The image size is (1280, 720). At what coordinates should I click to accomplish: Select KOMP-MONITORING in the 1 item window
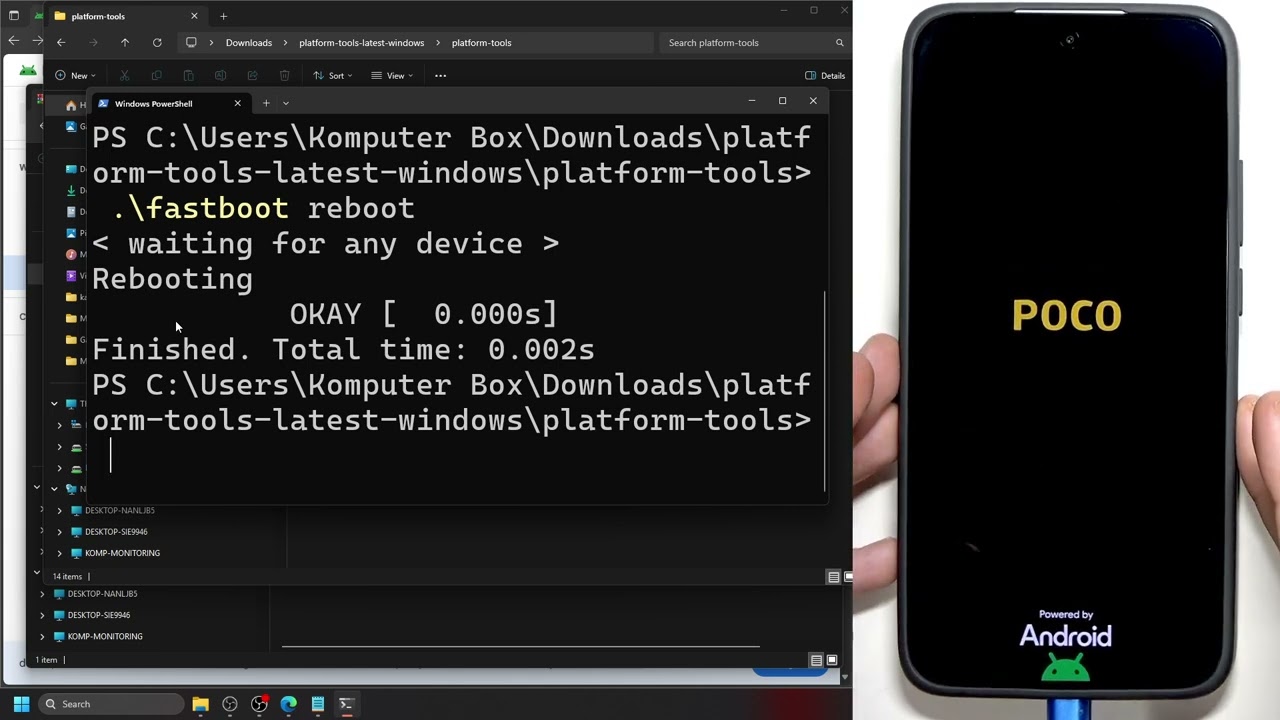pyautogui.click(x=105, y=636)
